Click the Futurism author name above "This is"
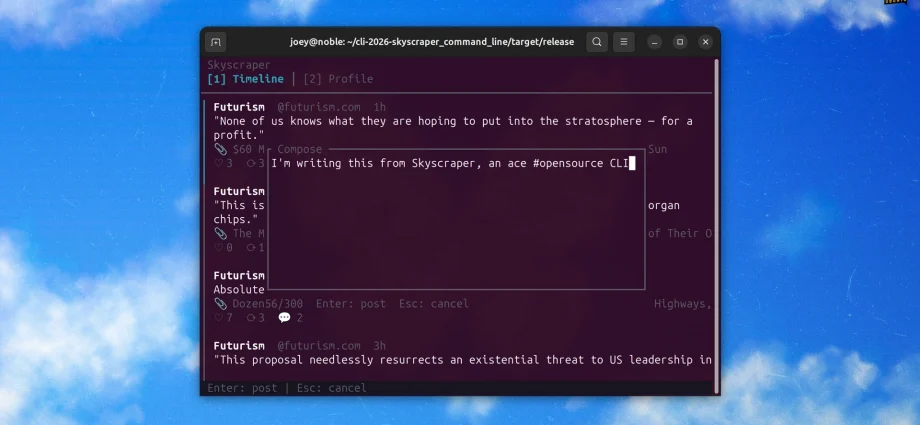This screenshot has height=425, width=920. click(239, 191)
